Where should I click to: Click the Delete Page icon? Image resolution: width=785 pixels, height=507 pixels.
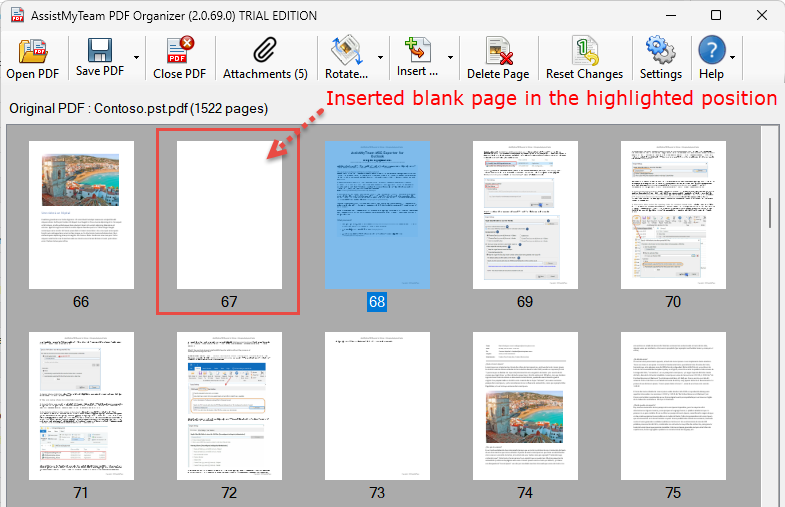pyautogui.click(x=497, y=50)
